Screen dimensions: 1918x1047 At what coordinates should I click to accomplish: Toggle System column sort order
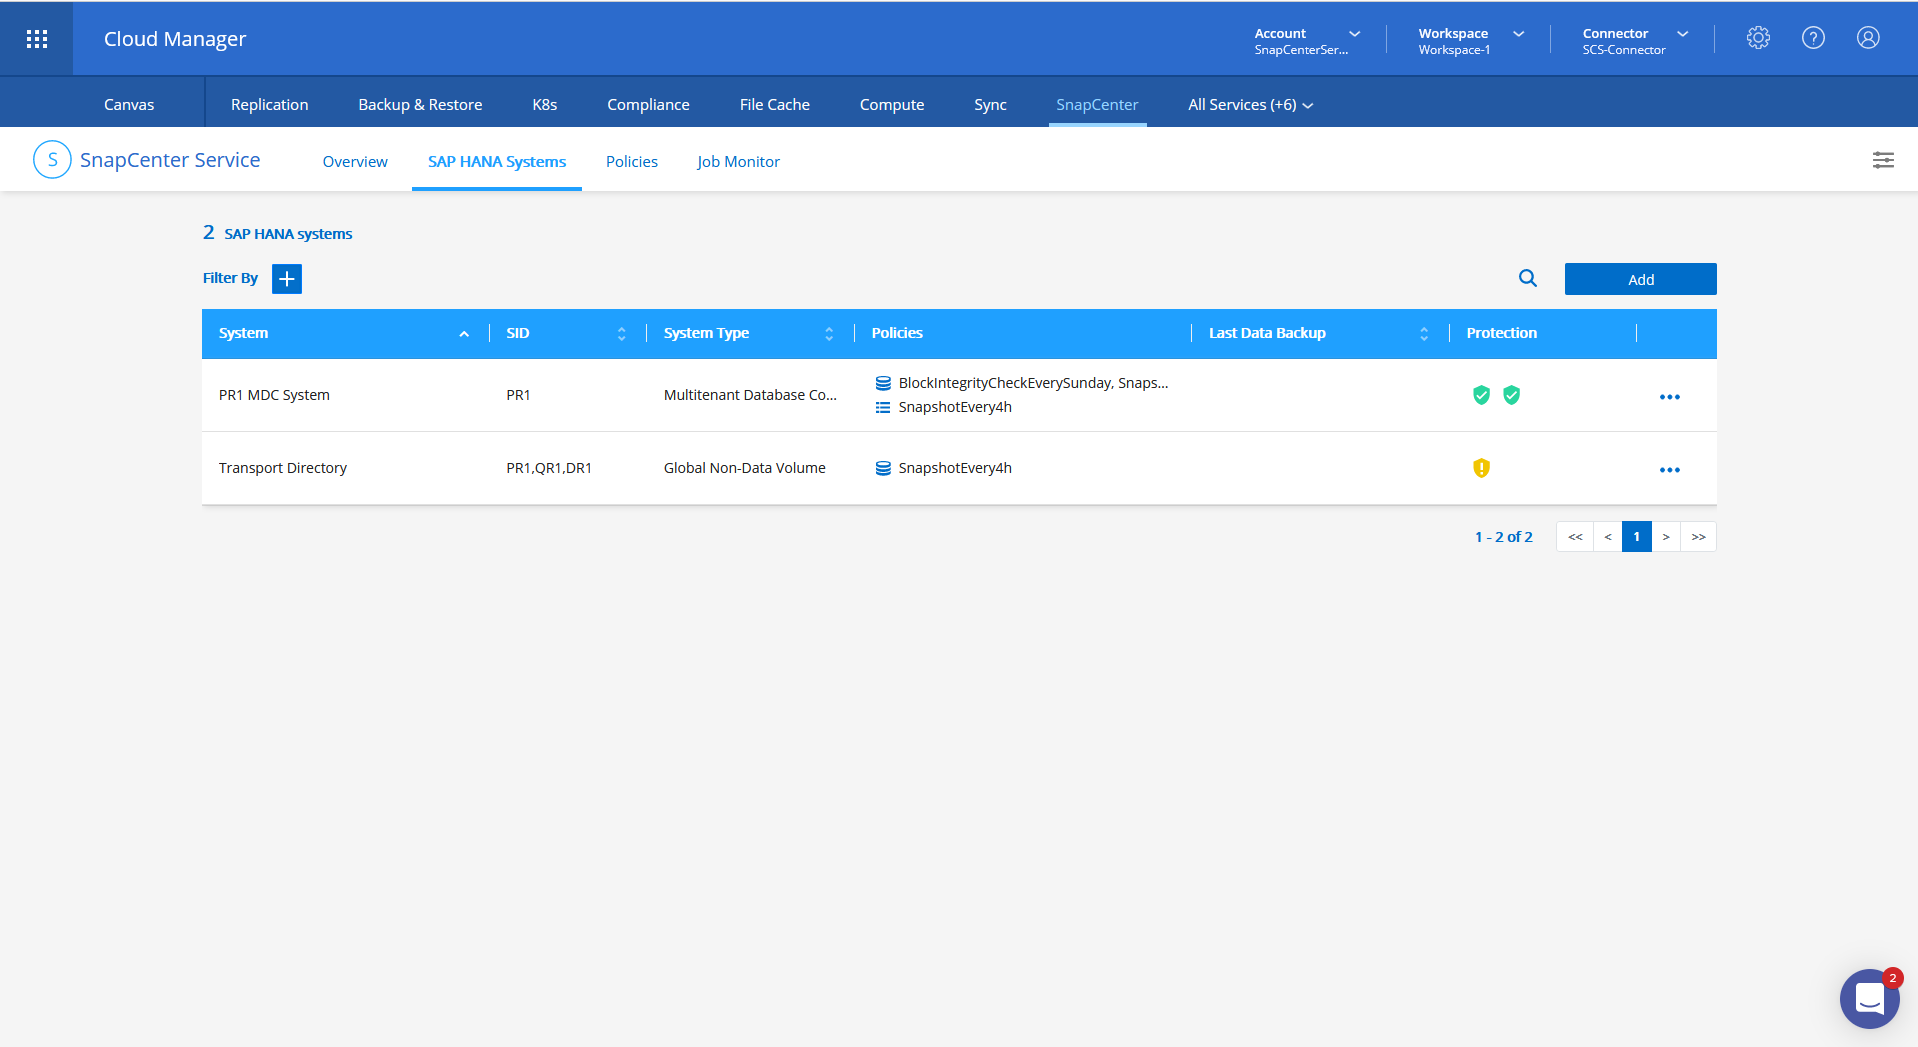(x=464, y=334)
